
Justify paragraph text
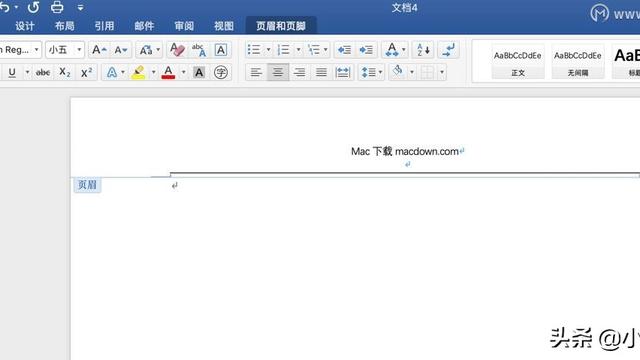pos(321,73)
